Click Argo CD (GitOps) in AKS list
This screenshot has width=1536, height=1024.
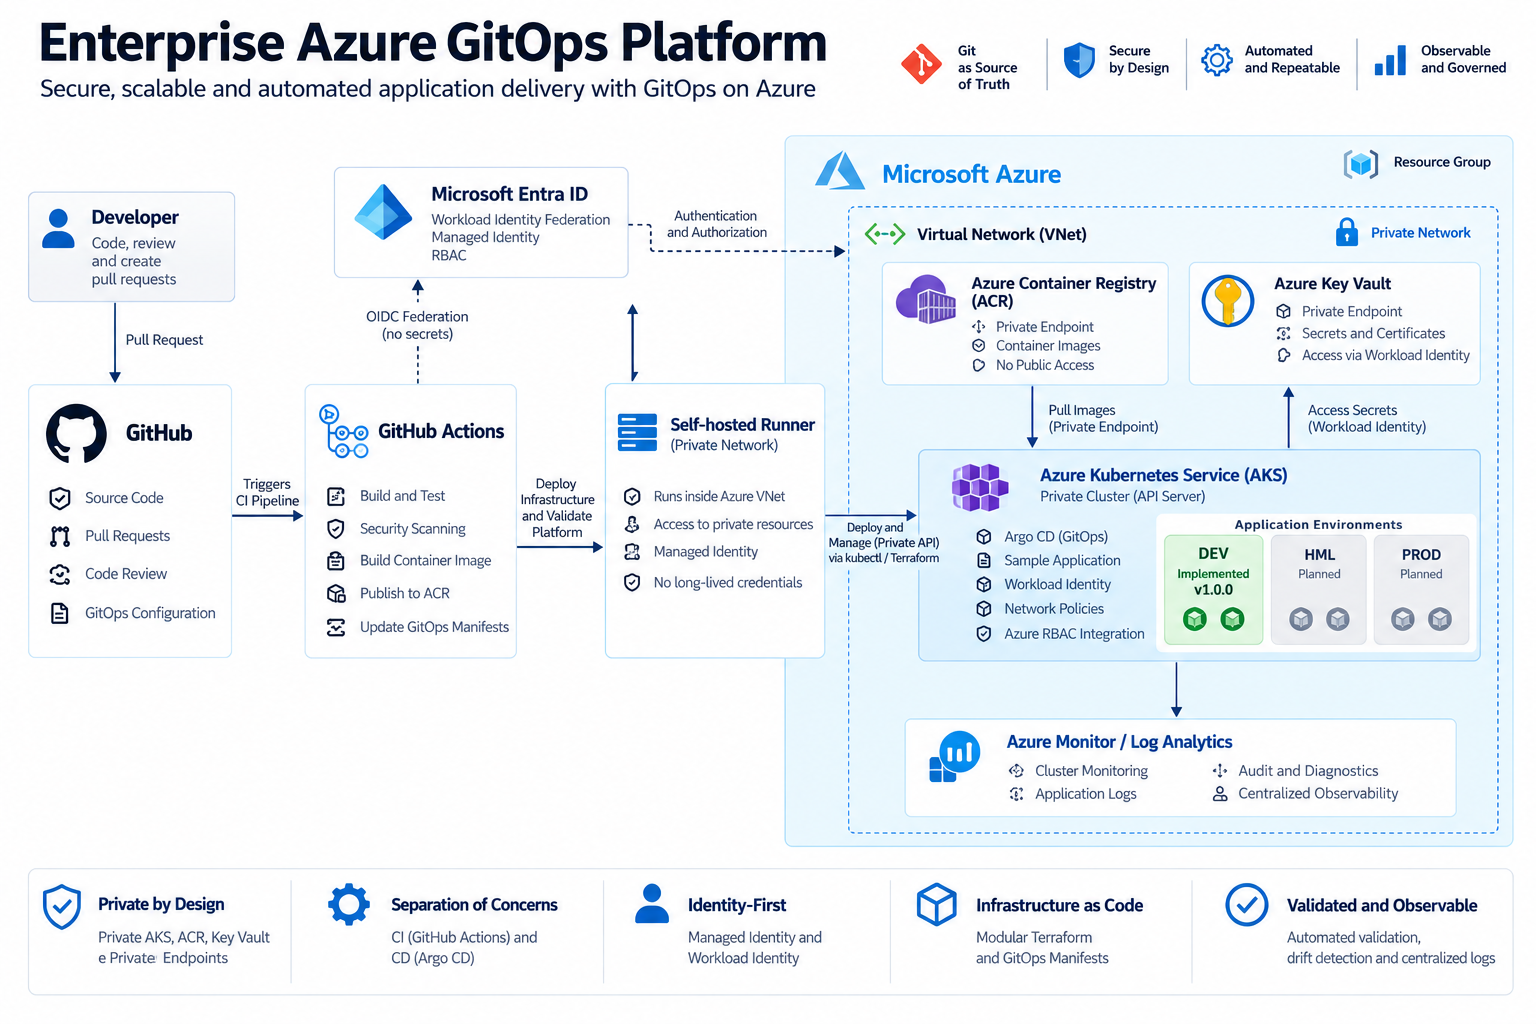(x=1041, y=537)
